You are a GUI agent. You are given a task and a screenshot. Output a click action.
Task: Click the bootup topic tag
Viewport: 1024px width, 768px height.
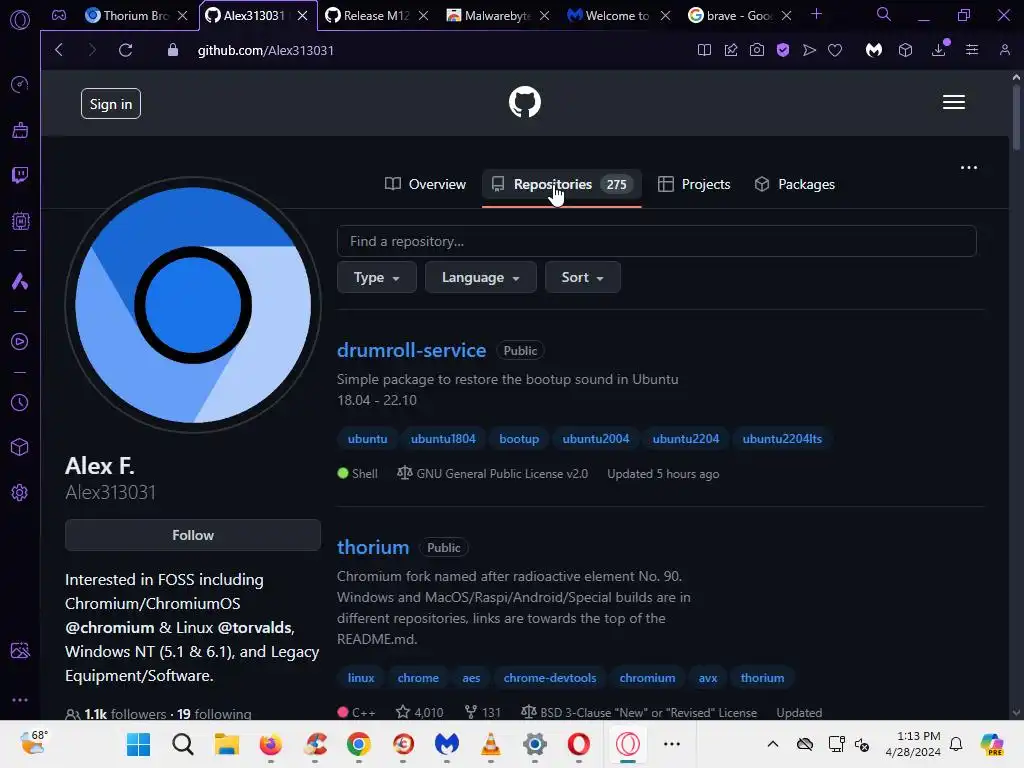point(519,439)
